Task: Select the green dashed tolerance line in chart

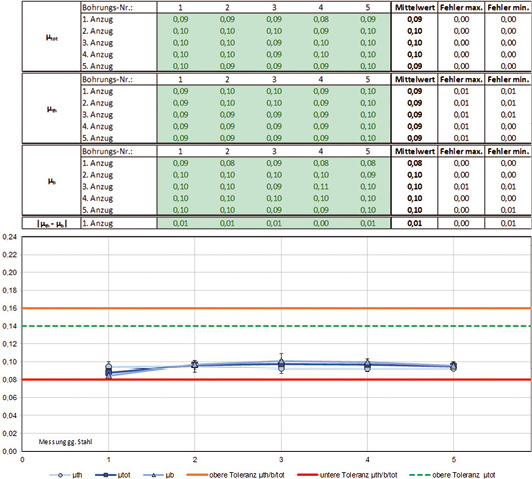Action: 276,326
